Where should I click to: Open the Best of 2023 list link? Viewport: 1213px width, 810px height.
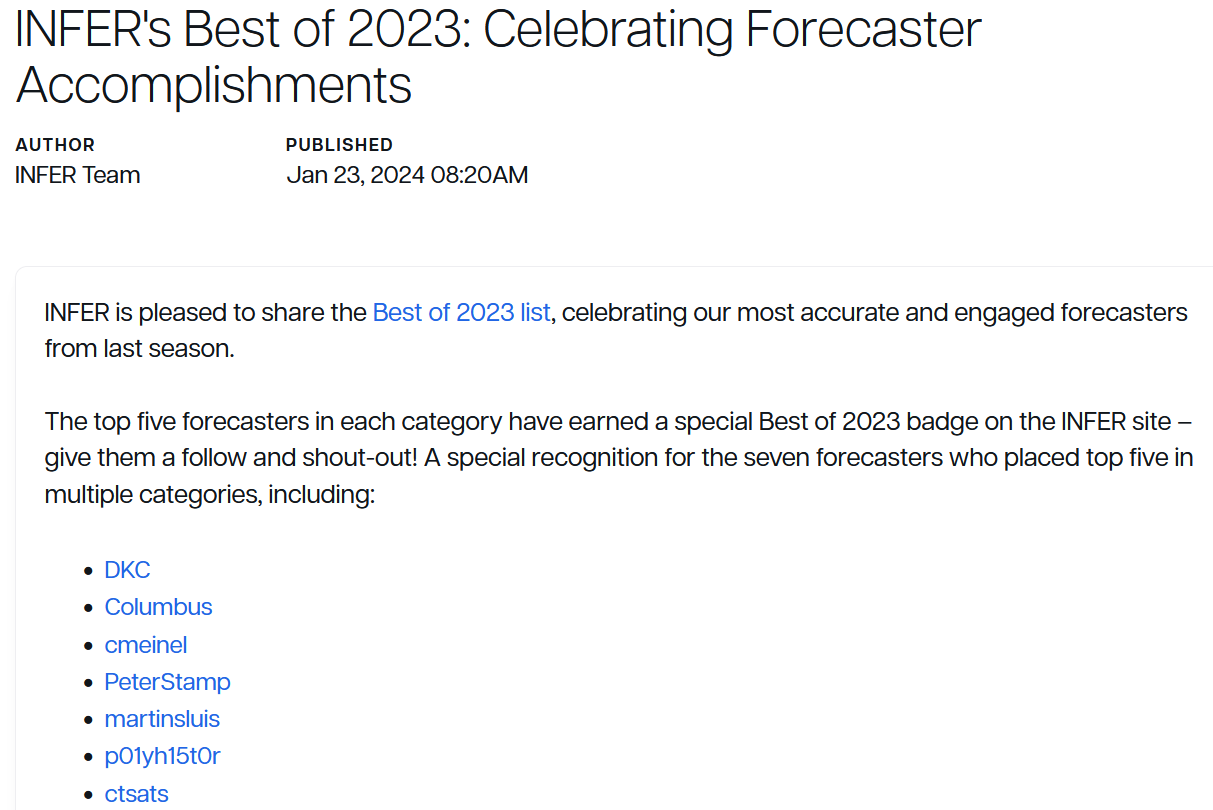click(461, 313)
